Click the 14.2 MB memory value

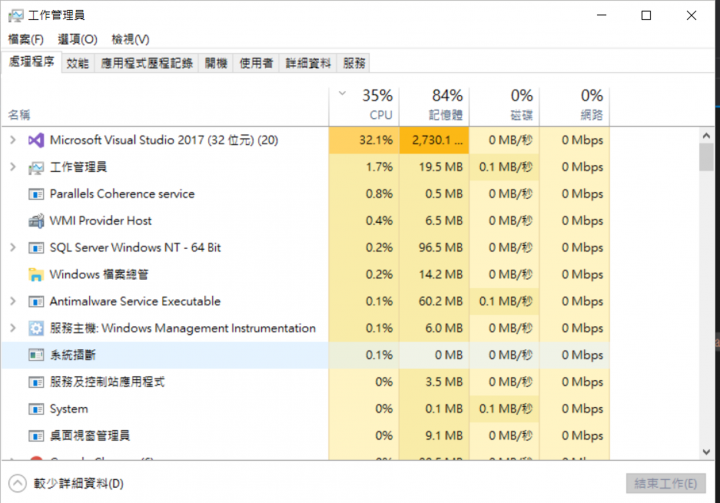click(x=440, y=275)
